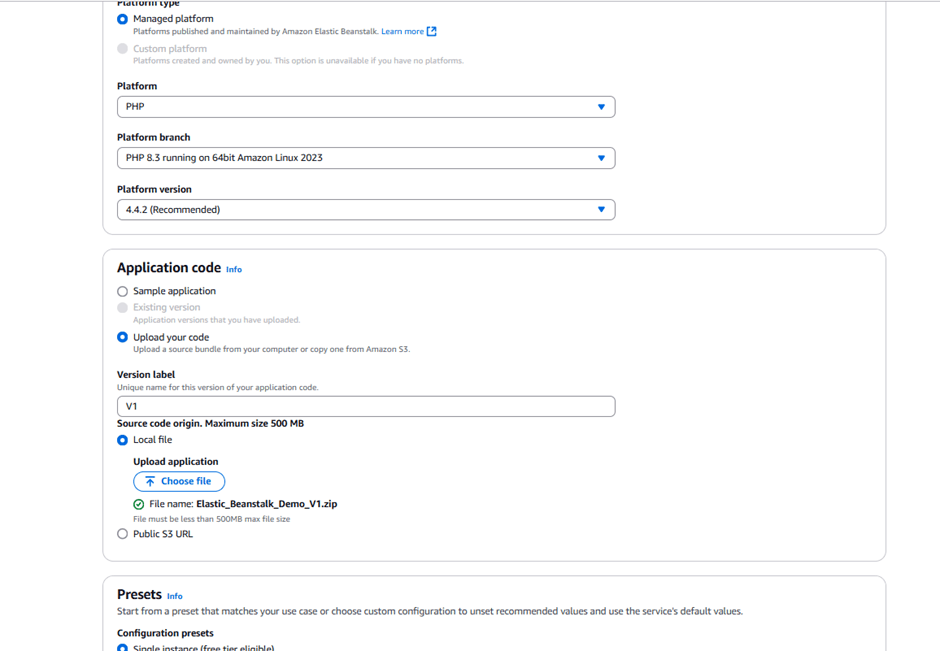Select the Local file radio button
This screenshot has width=940, height=651.
click(122, 440)
